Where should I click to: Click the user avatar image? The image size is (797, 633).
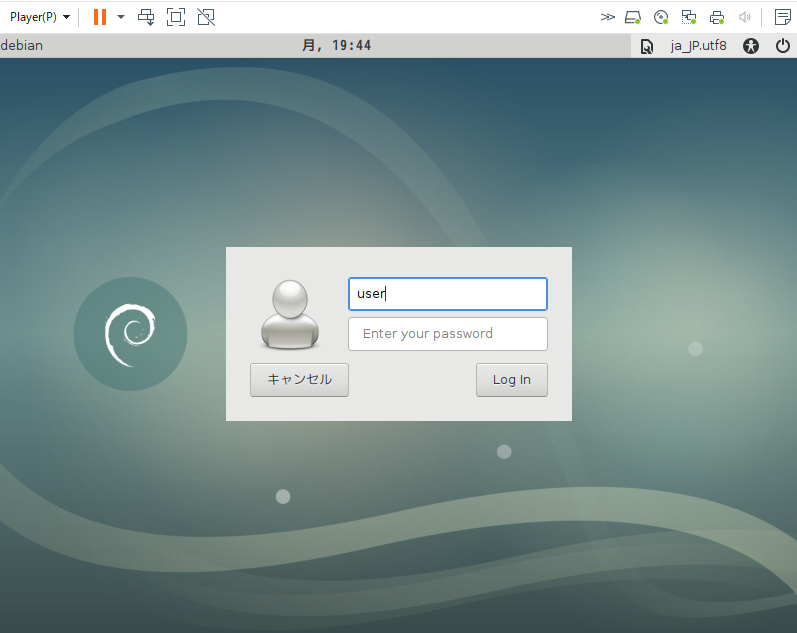[x=290, y=315]
